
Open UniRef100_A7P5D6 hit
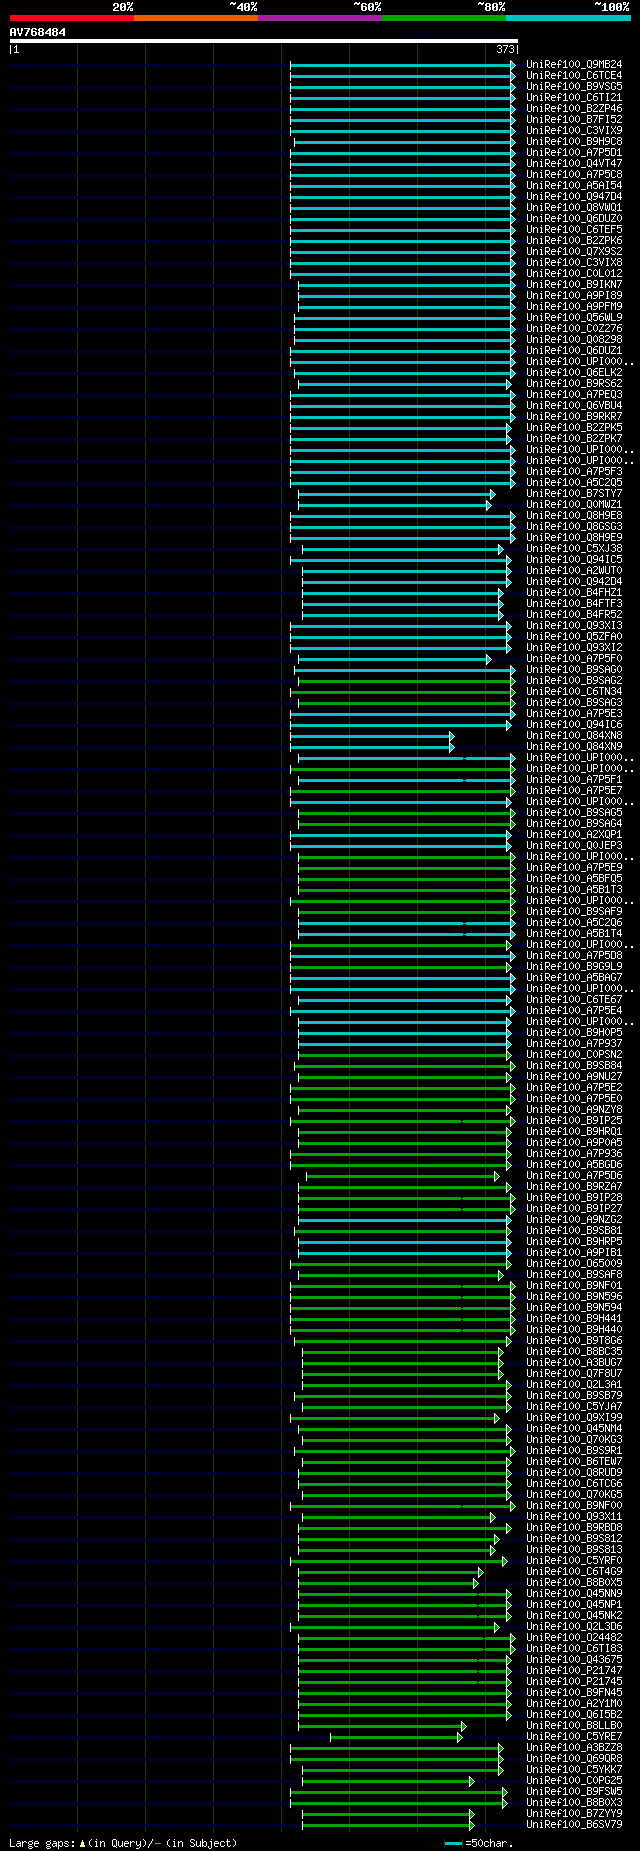(x=574, y=1176)
